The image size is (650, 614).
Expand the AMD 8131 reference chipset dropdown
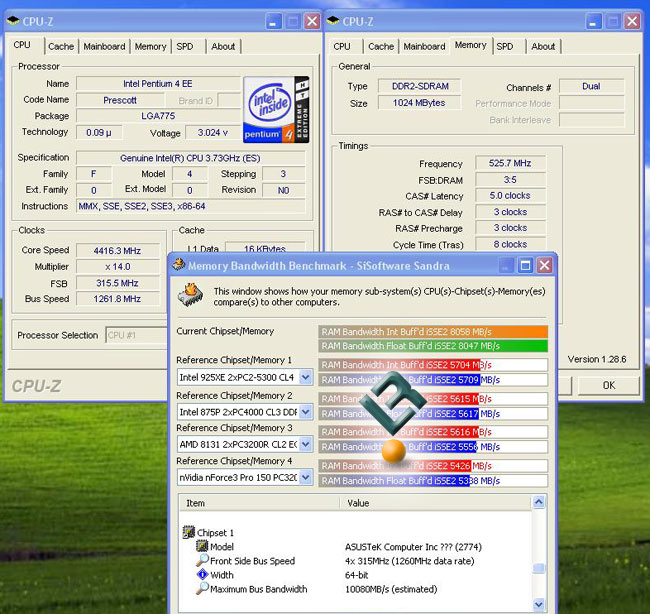click(306, 445)
